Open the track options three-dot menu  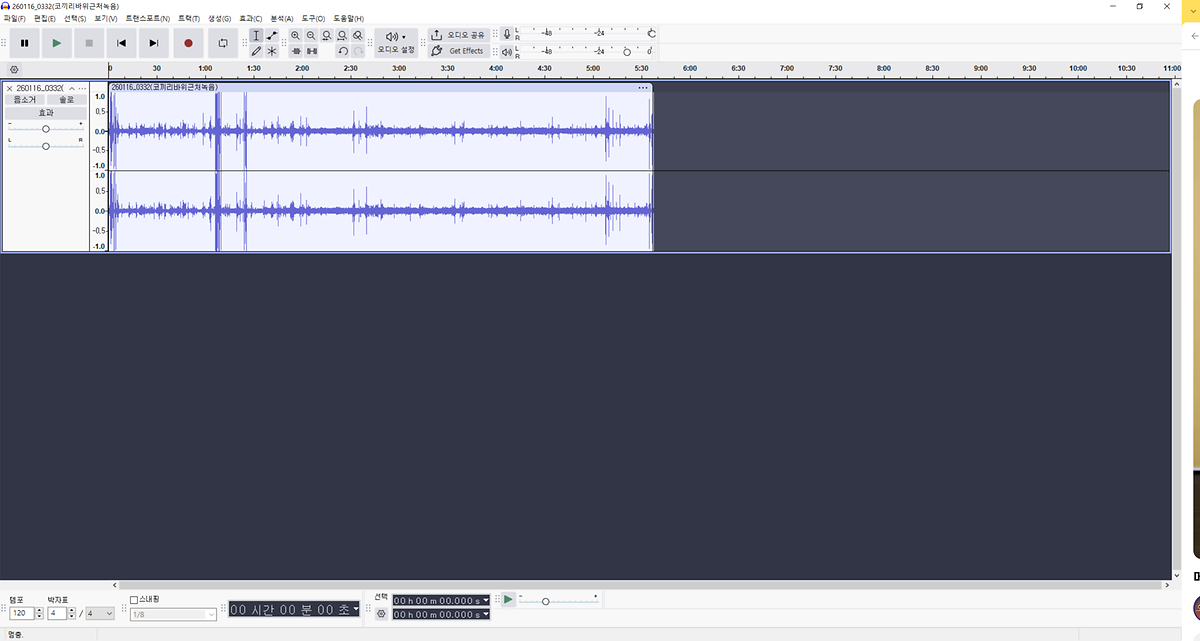coord(83,88)
